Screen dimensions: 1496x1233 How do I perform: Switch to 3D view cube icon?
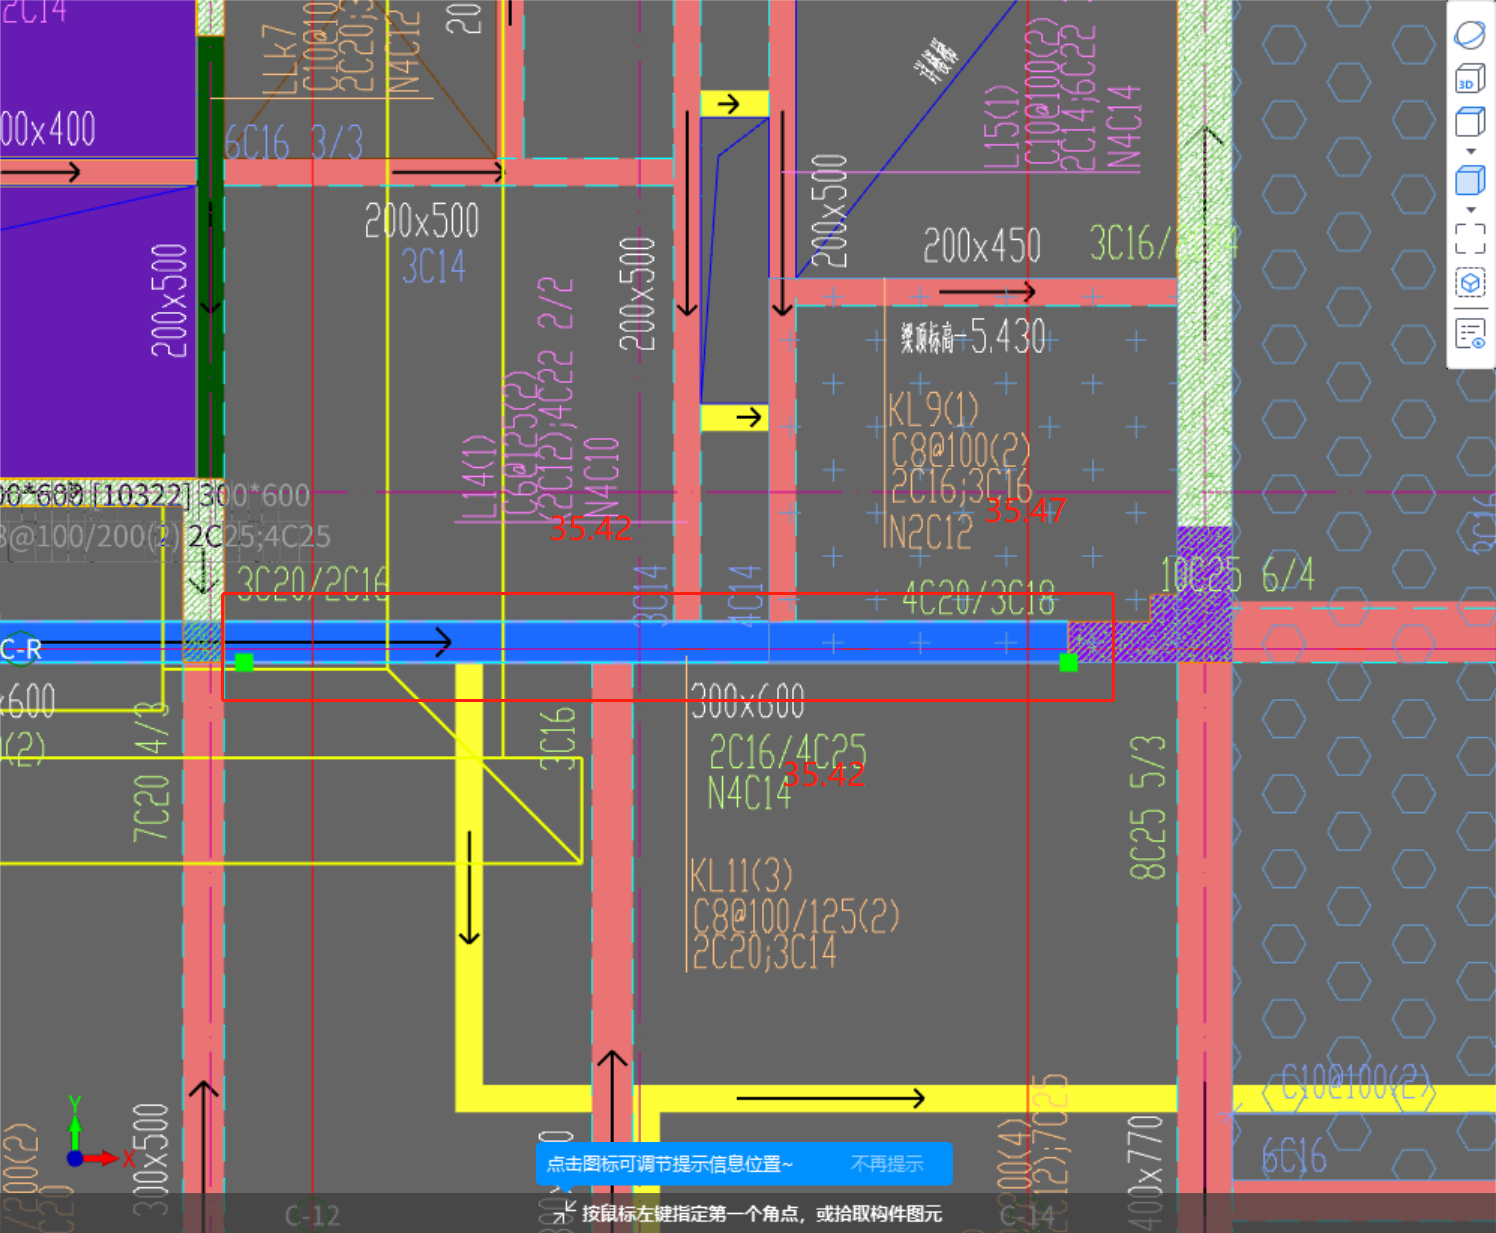click(1470, 79)
